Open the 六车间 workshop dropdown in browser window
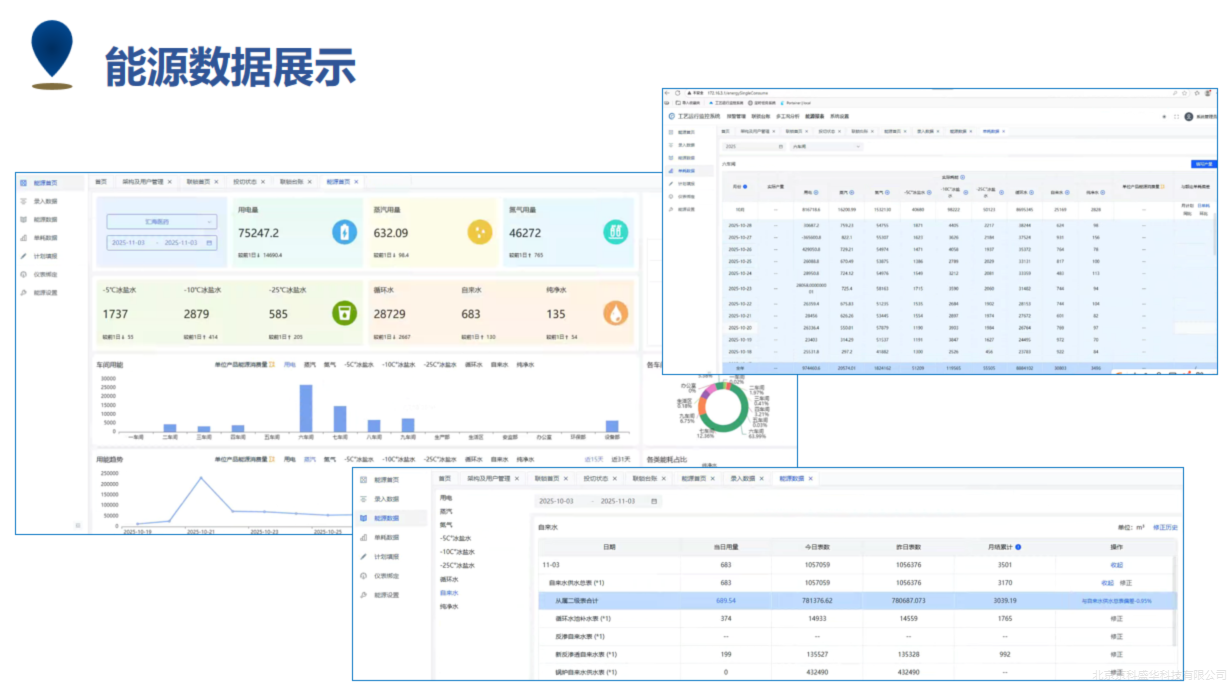This screenshot has width=1232, height=684. 825,146
